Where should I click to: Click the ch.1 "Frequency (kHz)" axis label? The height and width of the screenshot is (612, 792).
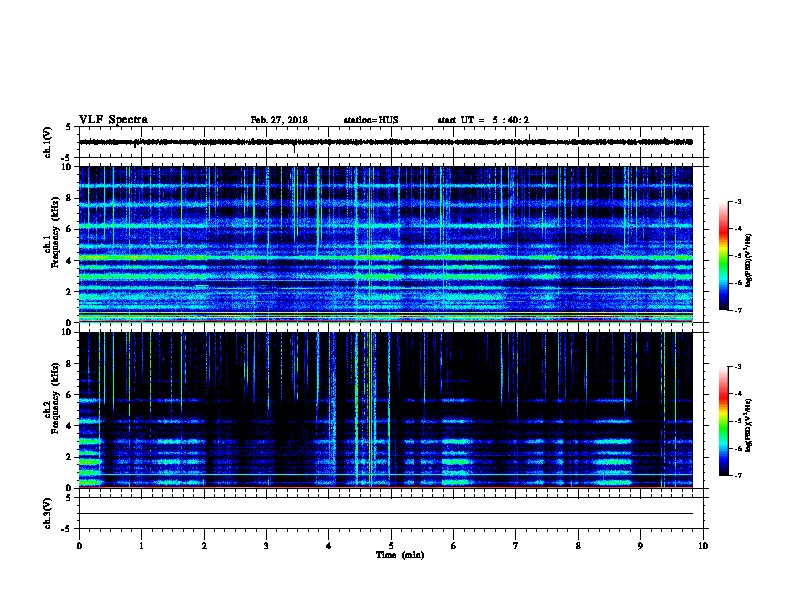point(55,232)
